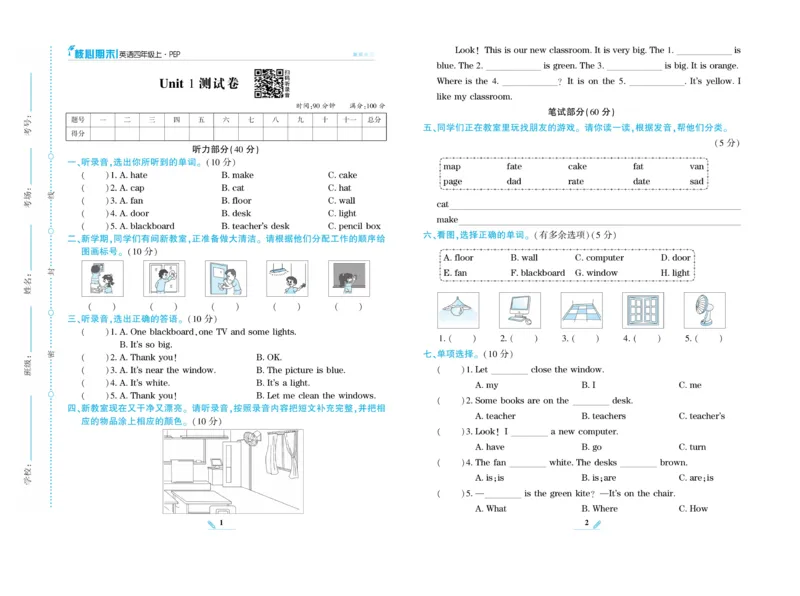Select the floor grid picture in question 3
The image size is (800, 596).
click(581, 310)
